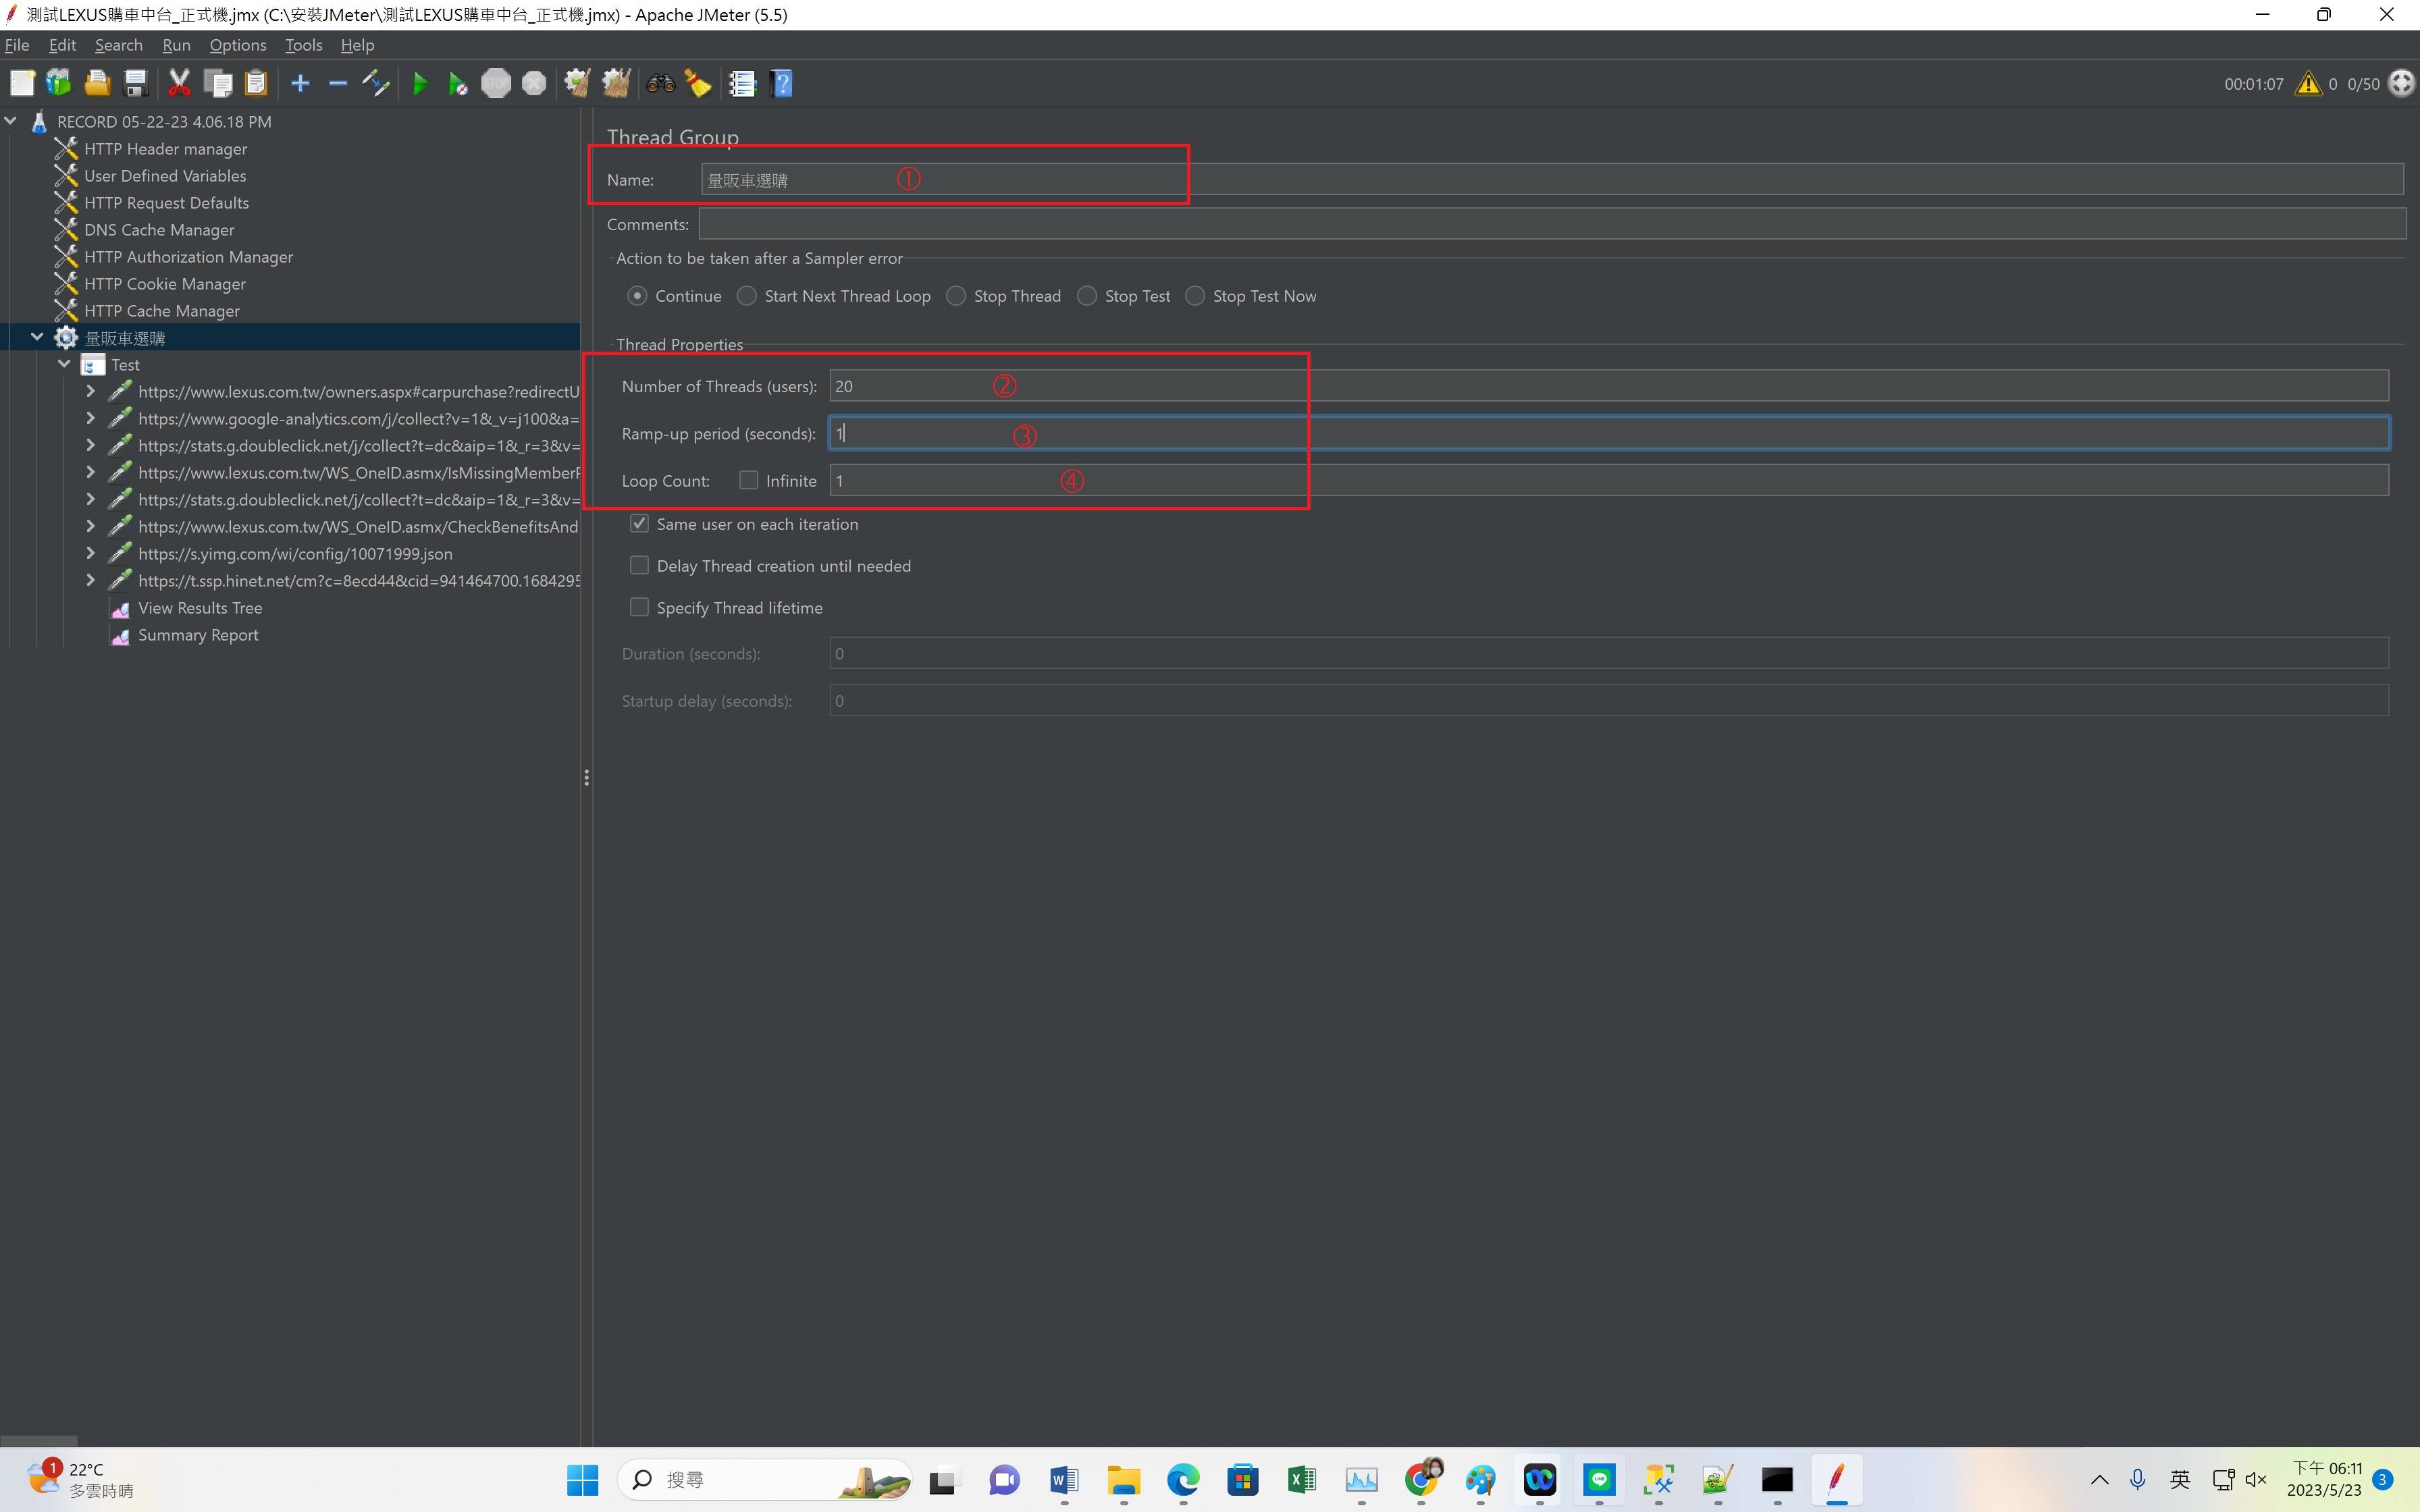
Task: Open the Search menu
Action: tap(119, 45)
